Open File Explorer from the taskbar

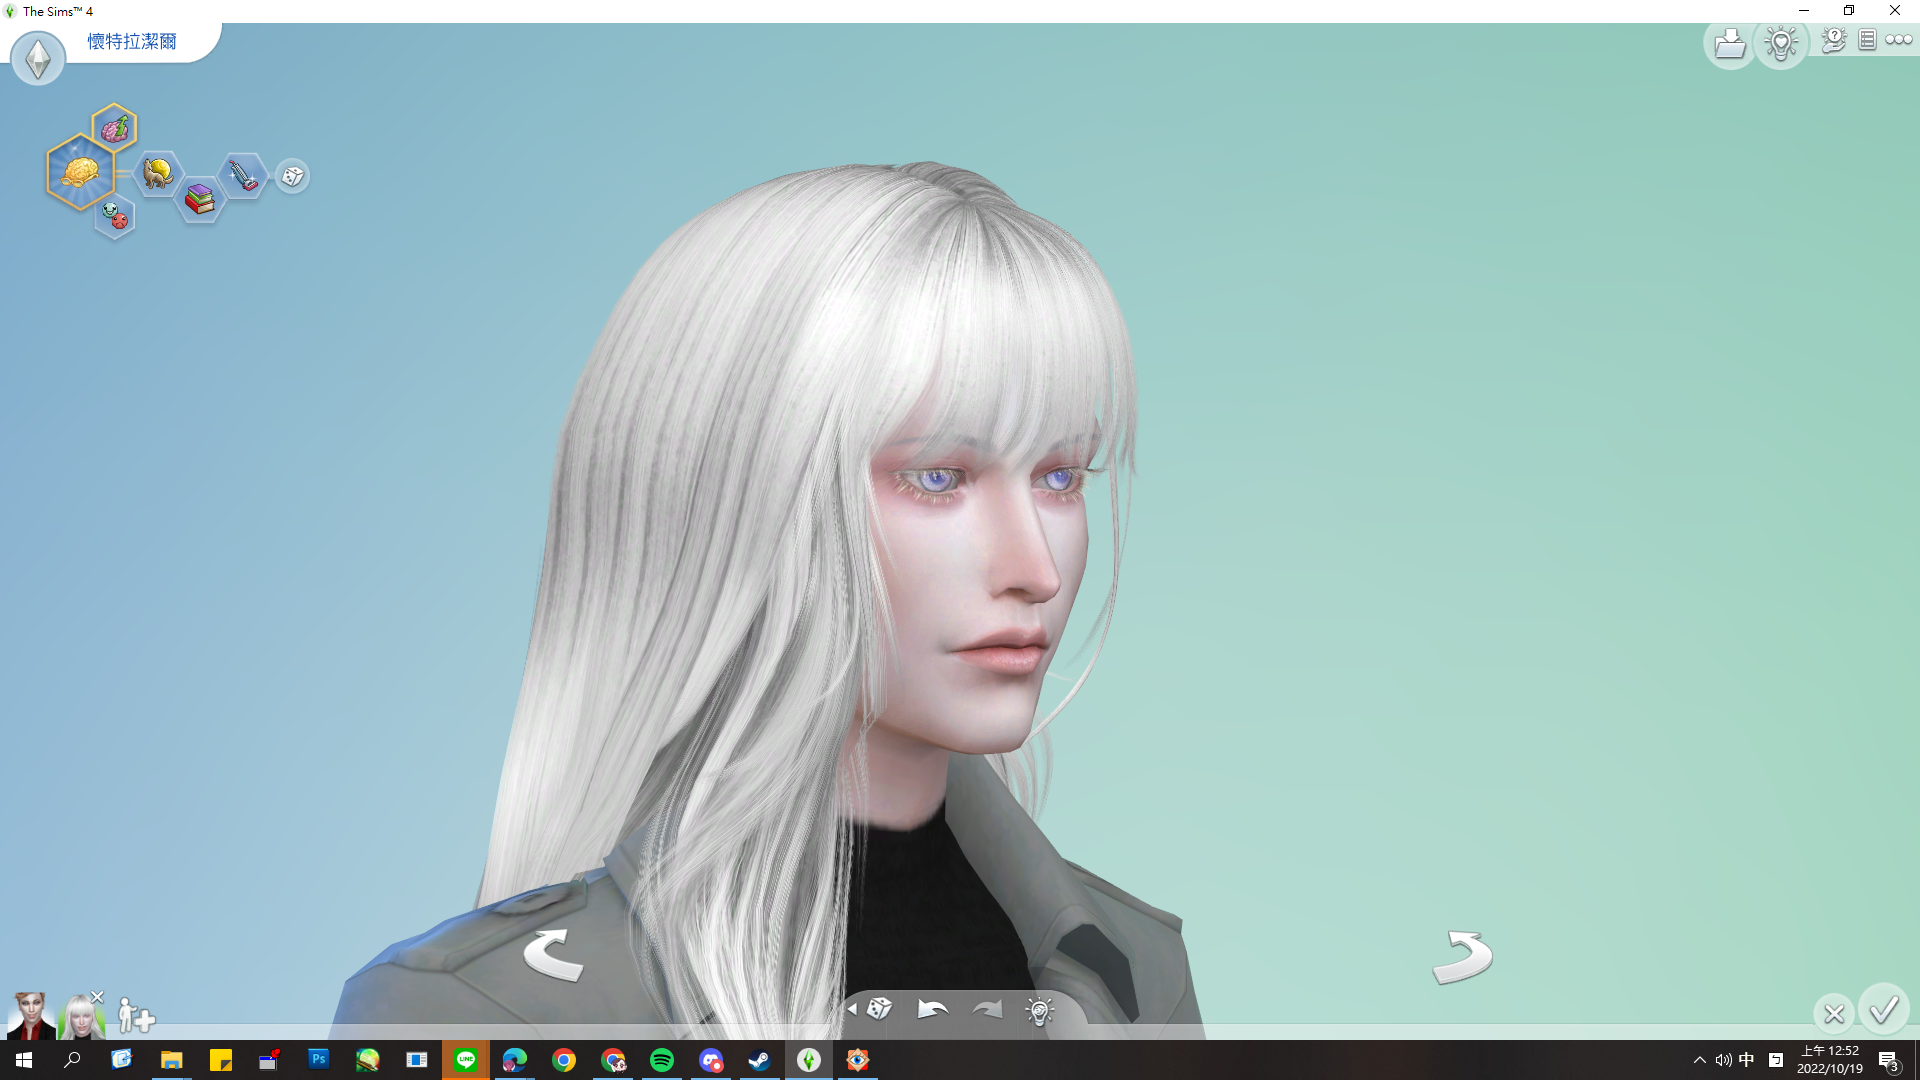[171, 1060]
